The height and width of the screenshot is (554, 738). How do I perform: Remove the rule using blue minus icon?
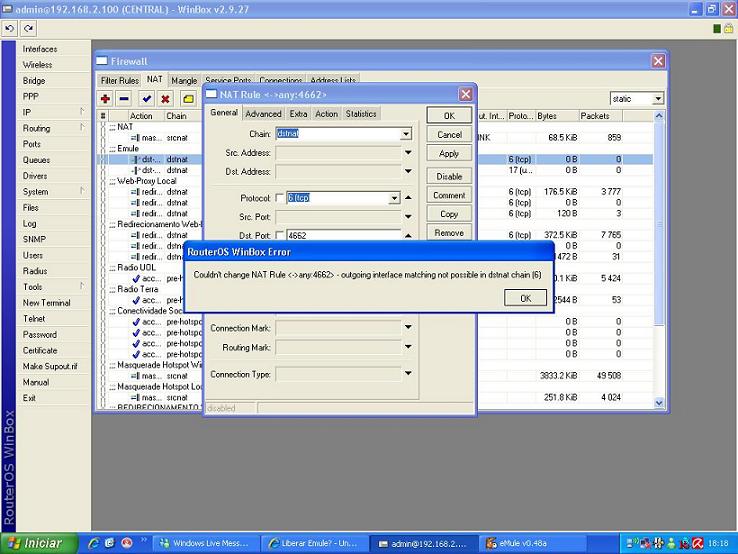pyautogui.click(x=124, y=99)
